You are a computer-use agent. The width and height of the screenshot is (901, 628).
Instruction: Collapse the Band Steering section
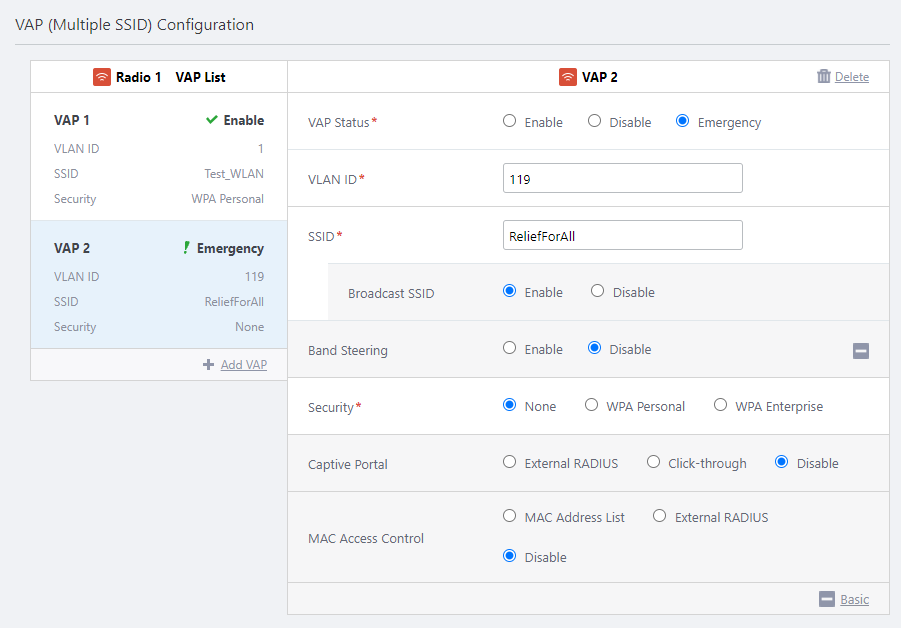click(x=860, y=351)
